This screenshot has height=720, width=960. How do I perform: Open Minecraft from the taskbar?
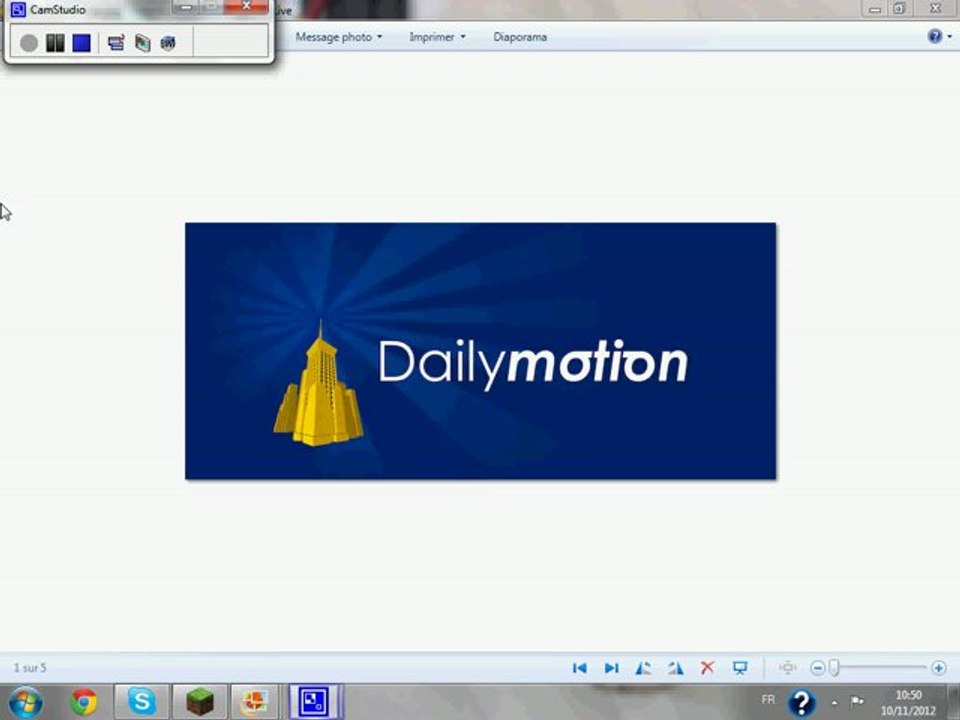coord(200,702)
